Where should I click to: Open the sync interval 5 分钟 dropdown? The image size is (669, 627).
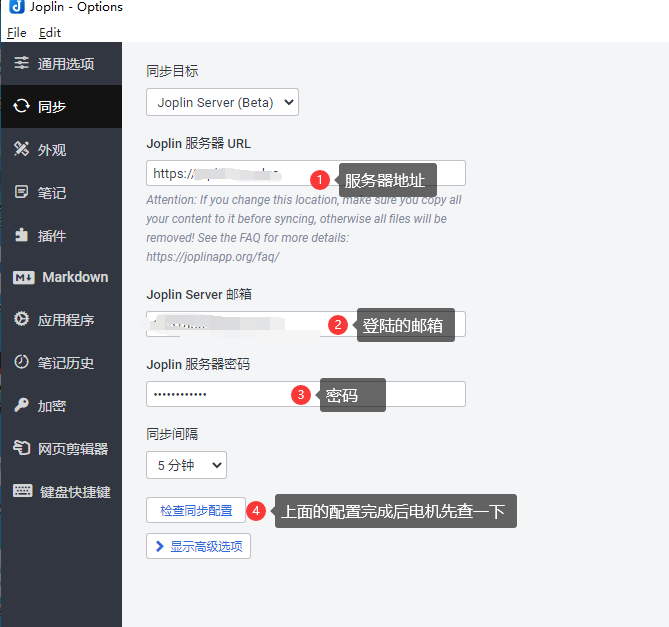[x=186, y=465]
